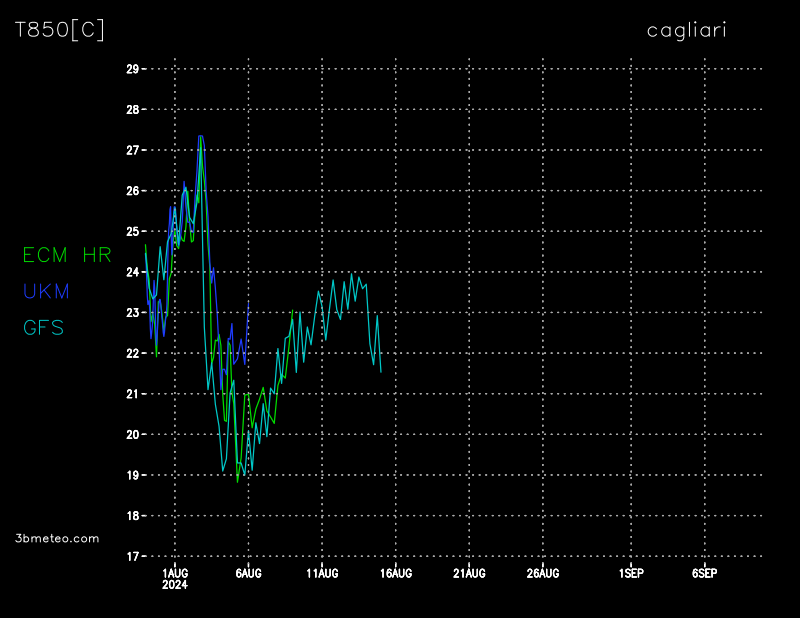Select the ECM HR legend entry

coord(67,255)
